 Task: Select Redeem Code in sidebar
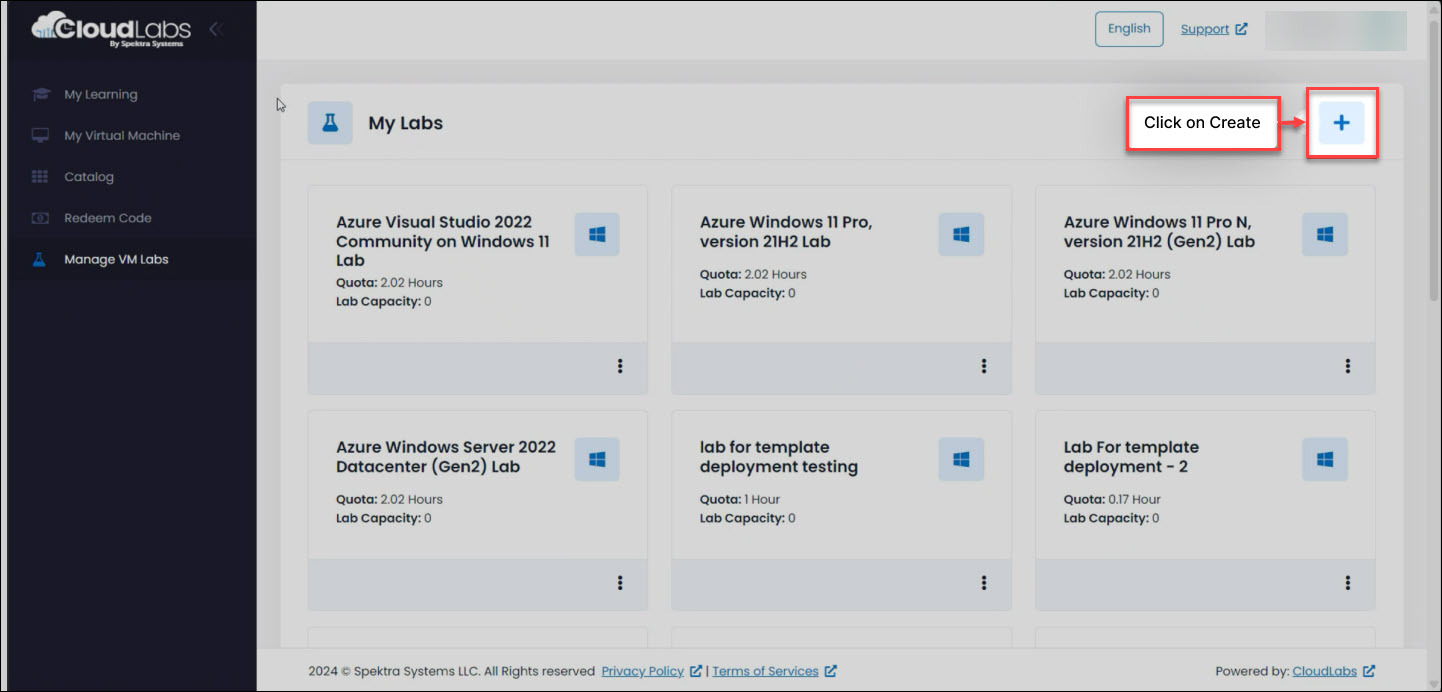pyautogui.click(x=108, y=218)
